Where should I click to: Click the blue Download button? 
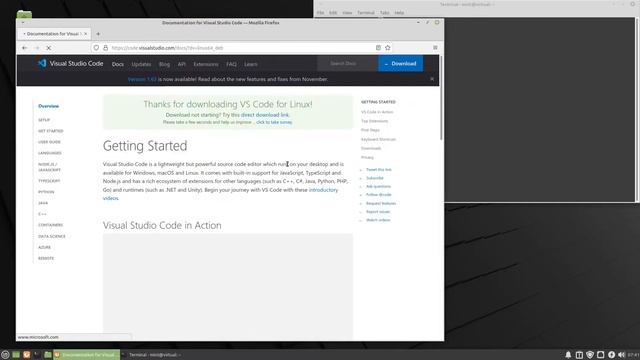(400, 64)
